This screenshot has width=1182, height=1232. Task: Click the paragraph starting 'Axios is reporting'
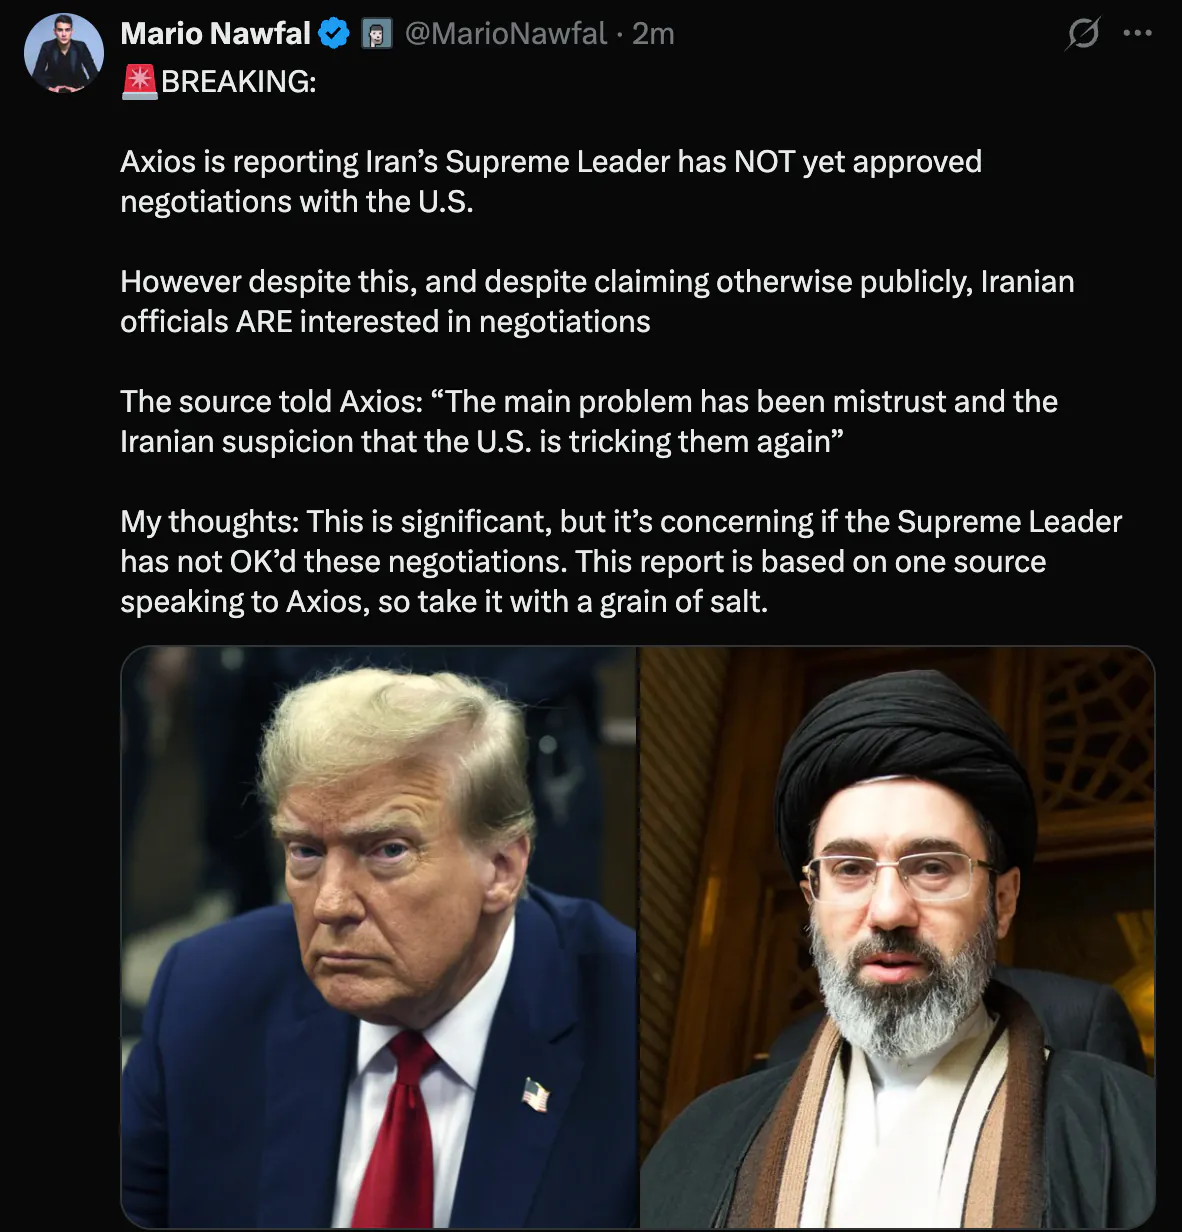[551, 181]
